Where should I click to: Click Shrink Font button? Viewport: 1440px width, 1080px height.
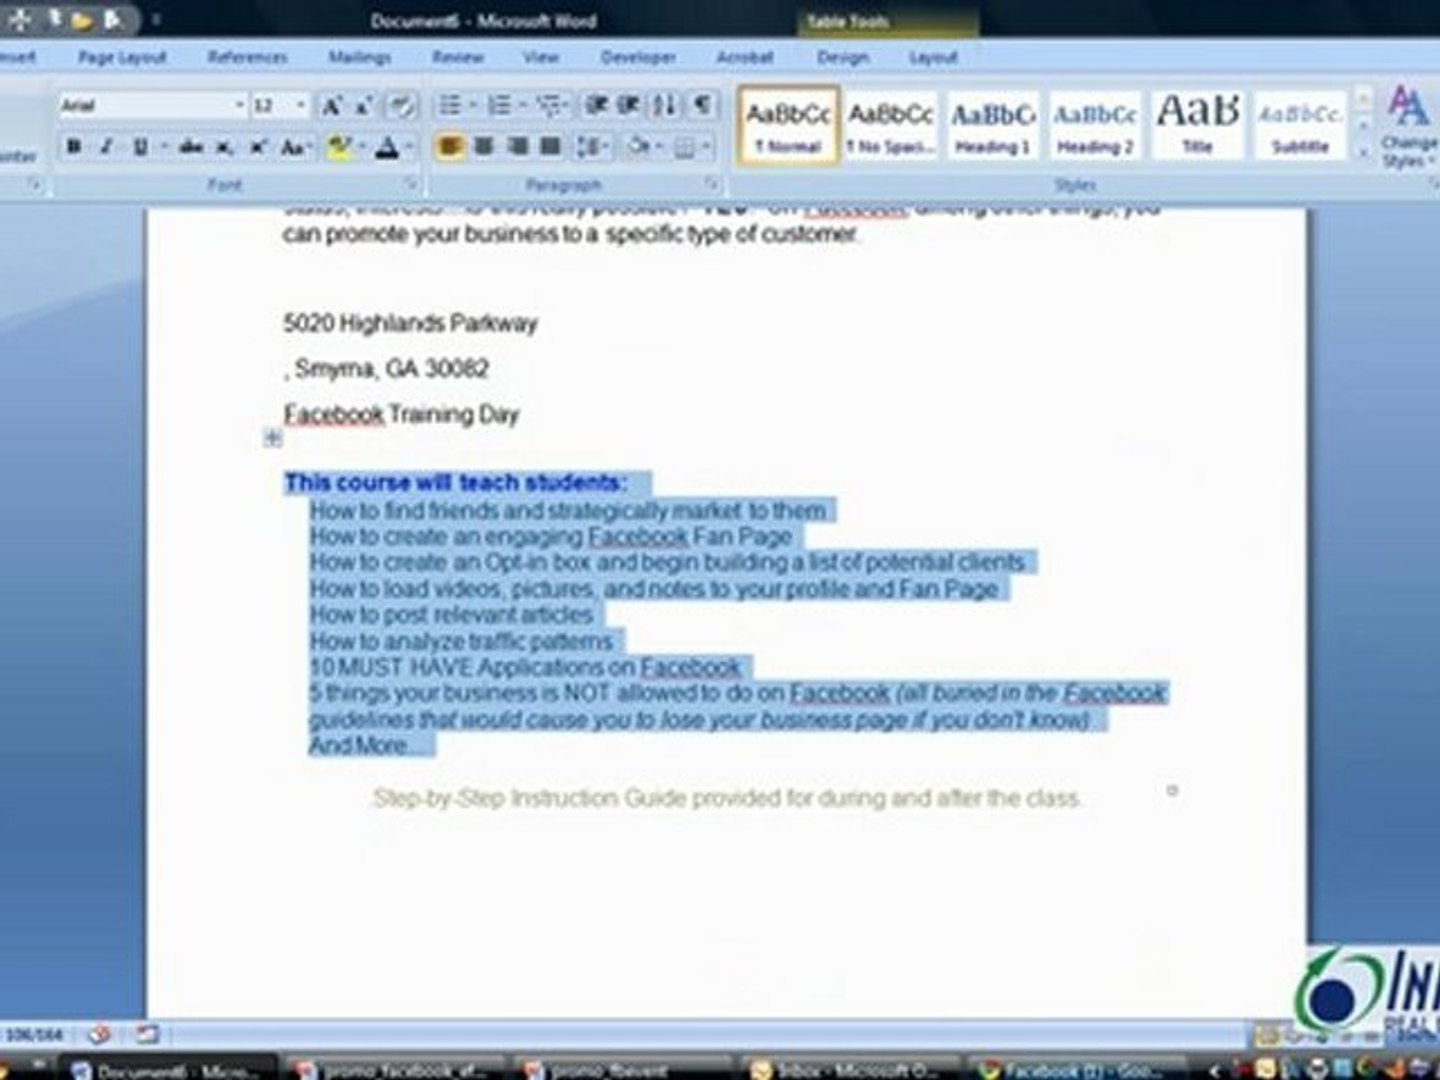[364, 105]
